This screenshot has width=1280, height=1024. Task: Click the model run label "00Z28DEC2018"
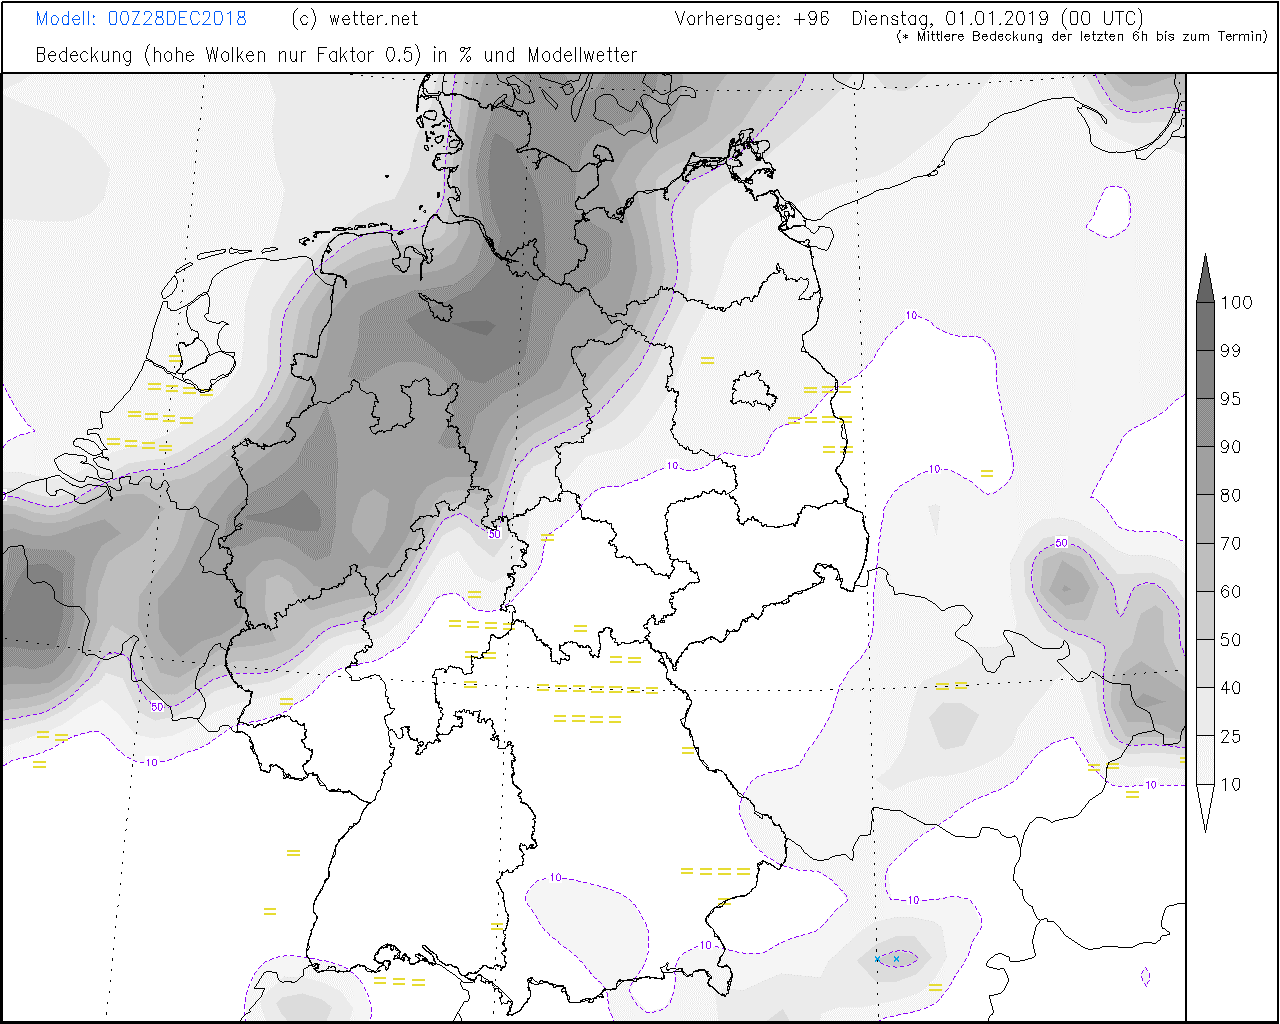tap(177, 19)
